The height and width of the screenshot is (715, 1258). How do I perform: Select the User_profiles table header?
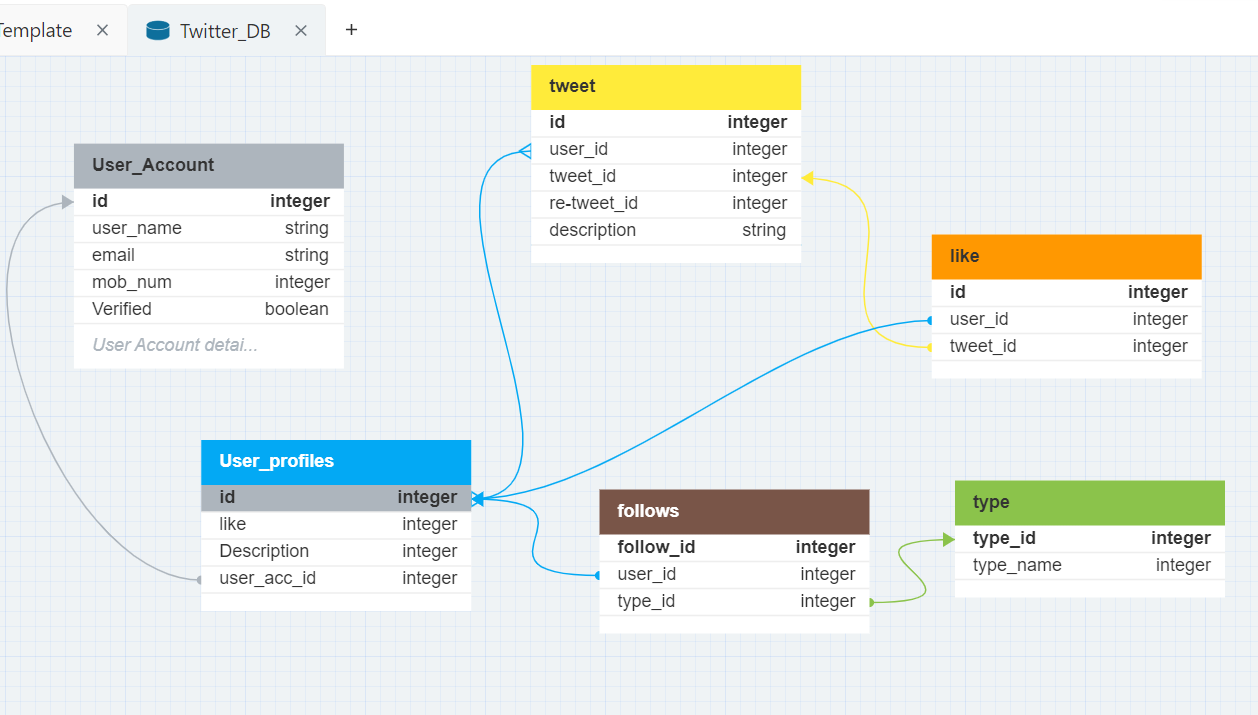(x=336, y=461)
